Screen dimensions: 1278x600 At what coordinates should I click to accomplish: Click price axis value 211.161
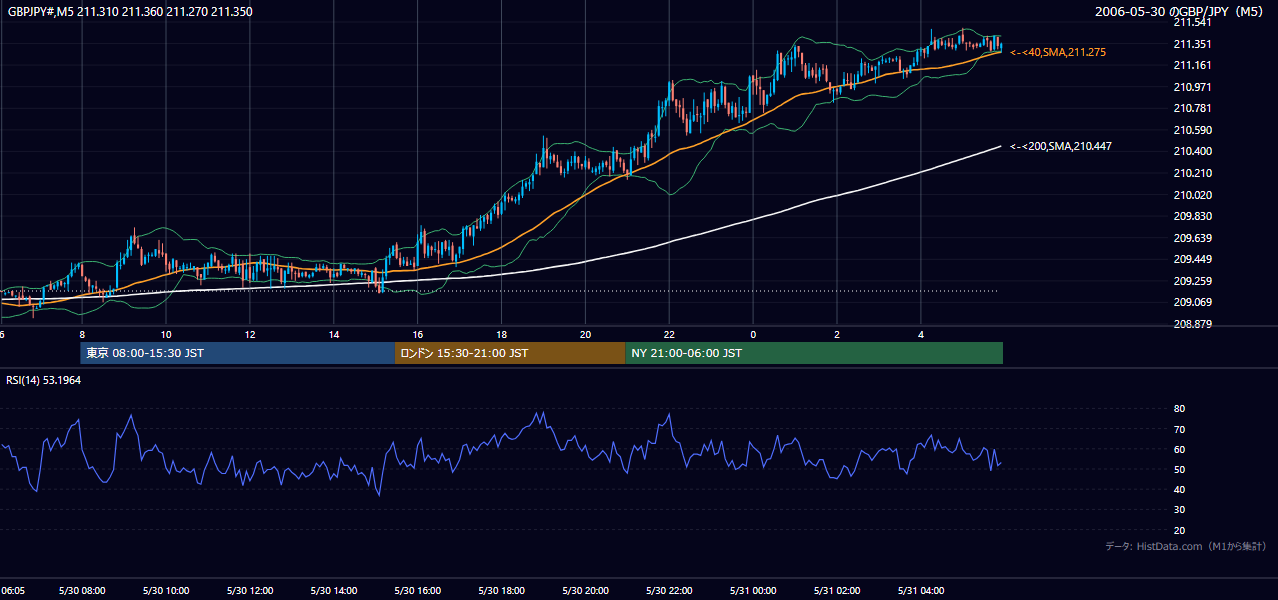point(1191,65)
